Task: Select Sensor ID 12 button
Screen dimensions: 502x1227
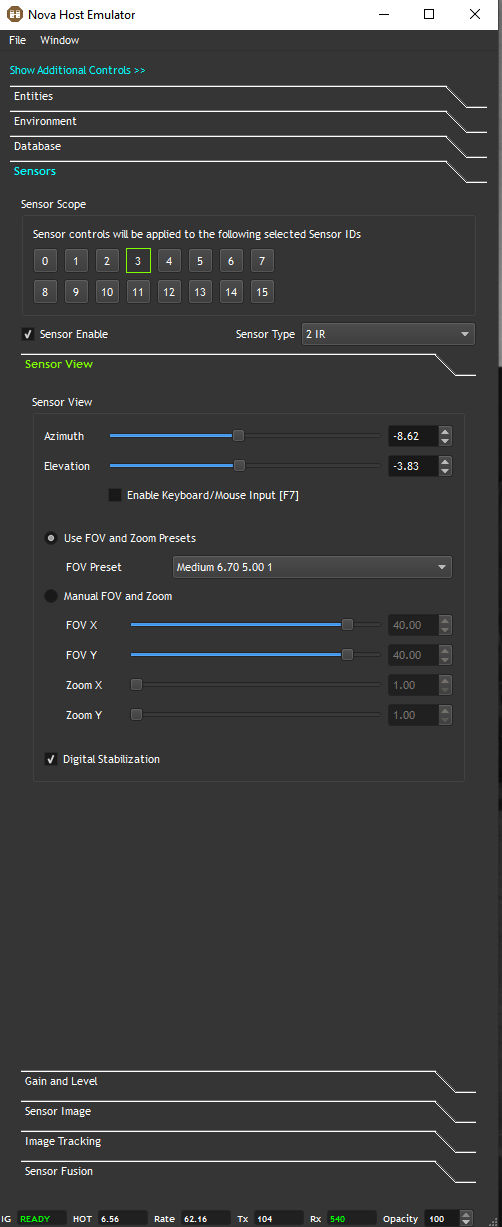Action: point(169,292)
